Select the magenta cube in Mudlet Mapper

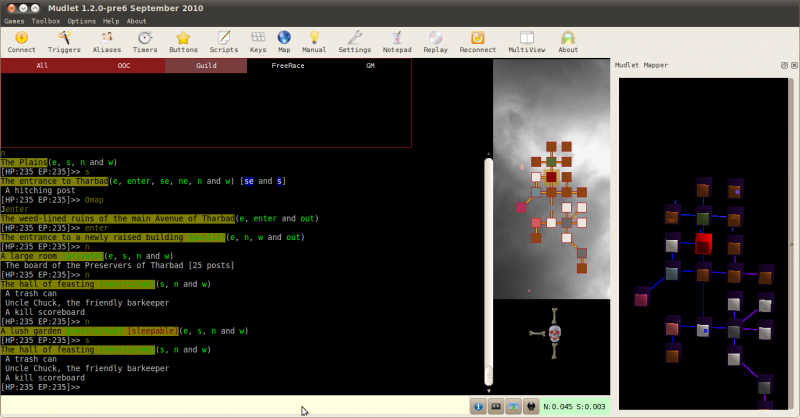(641, 299)
